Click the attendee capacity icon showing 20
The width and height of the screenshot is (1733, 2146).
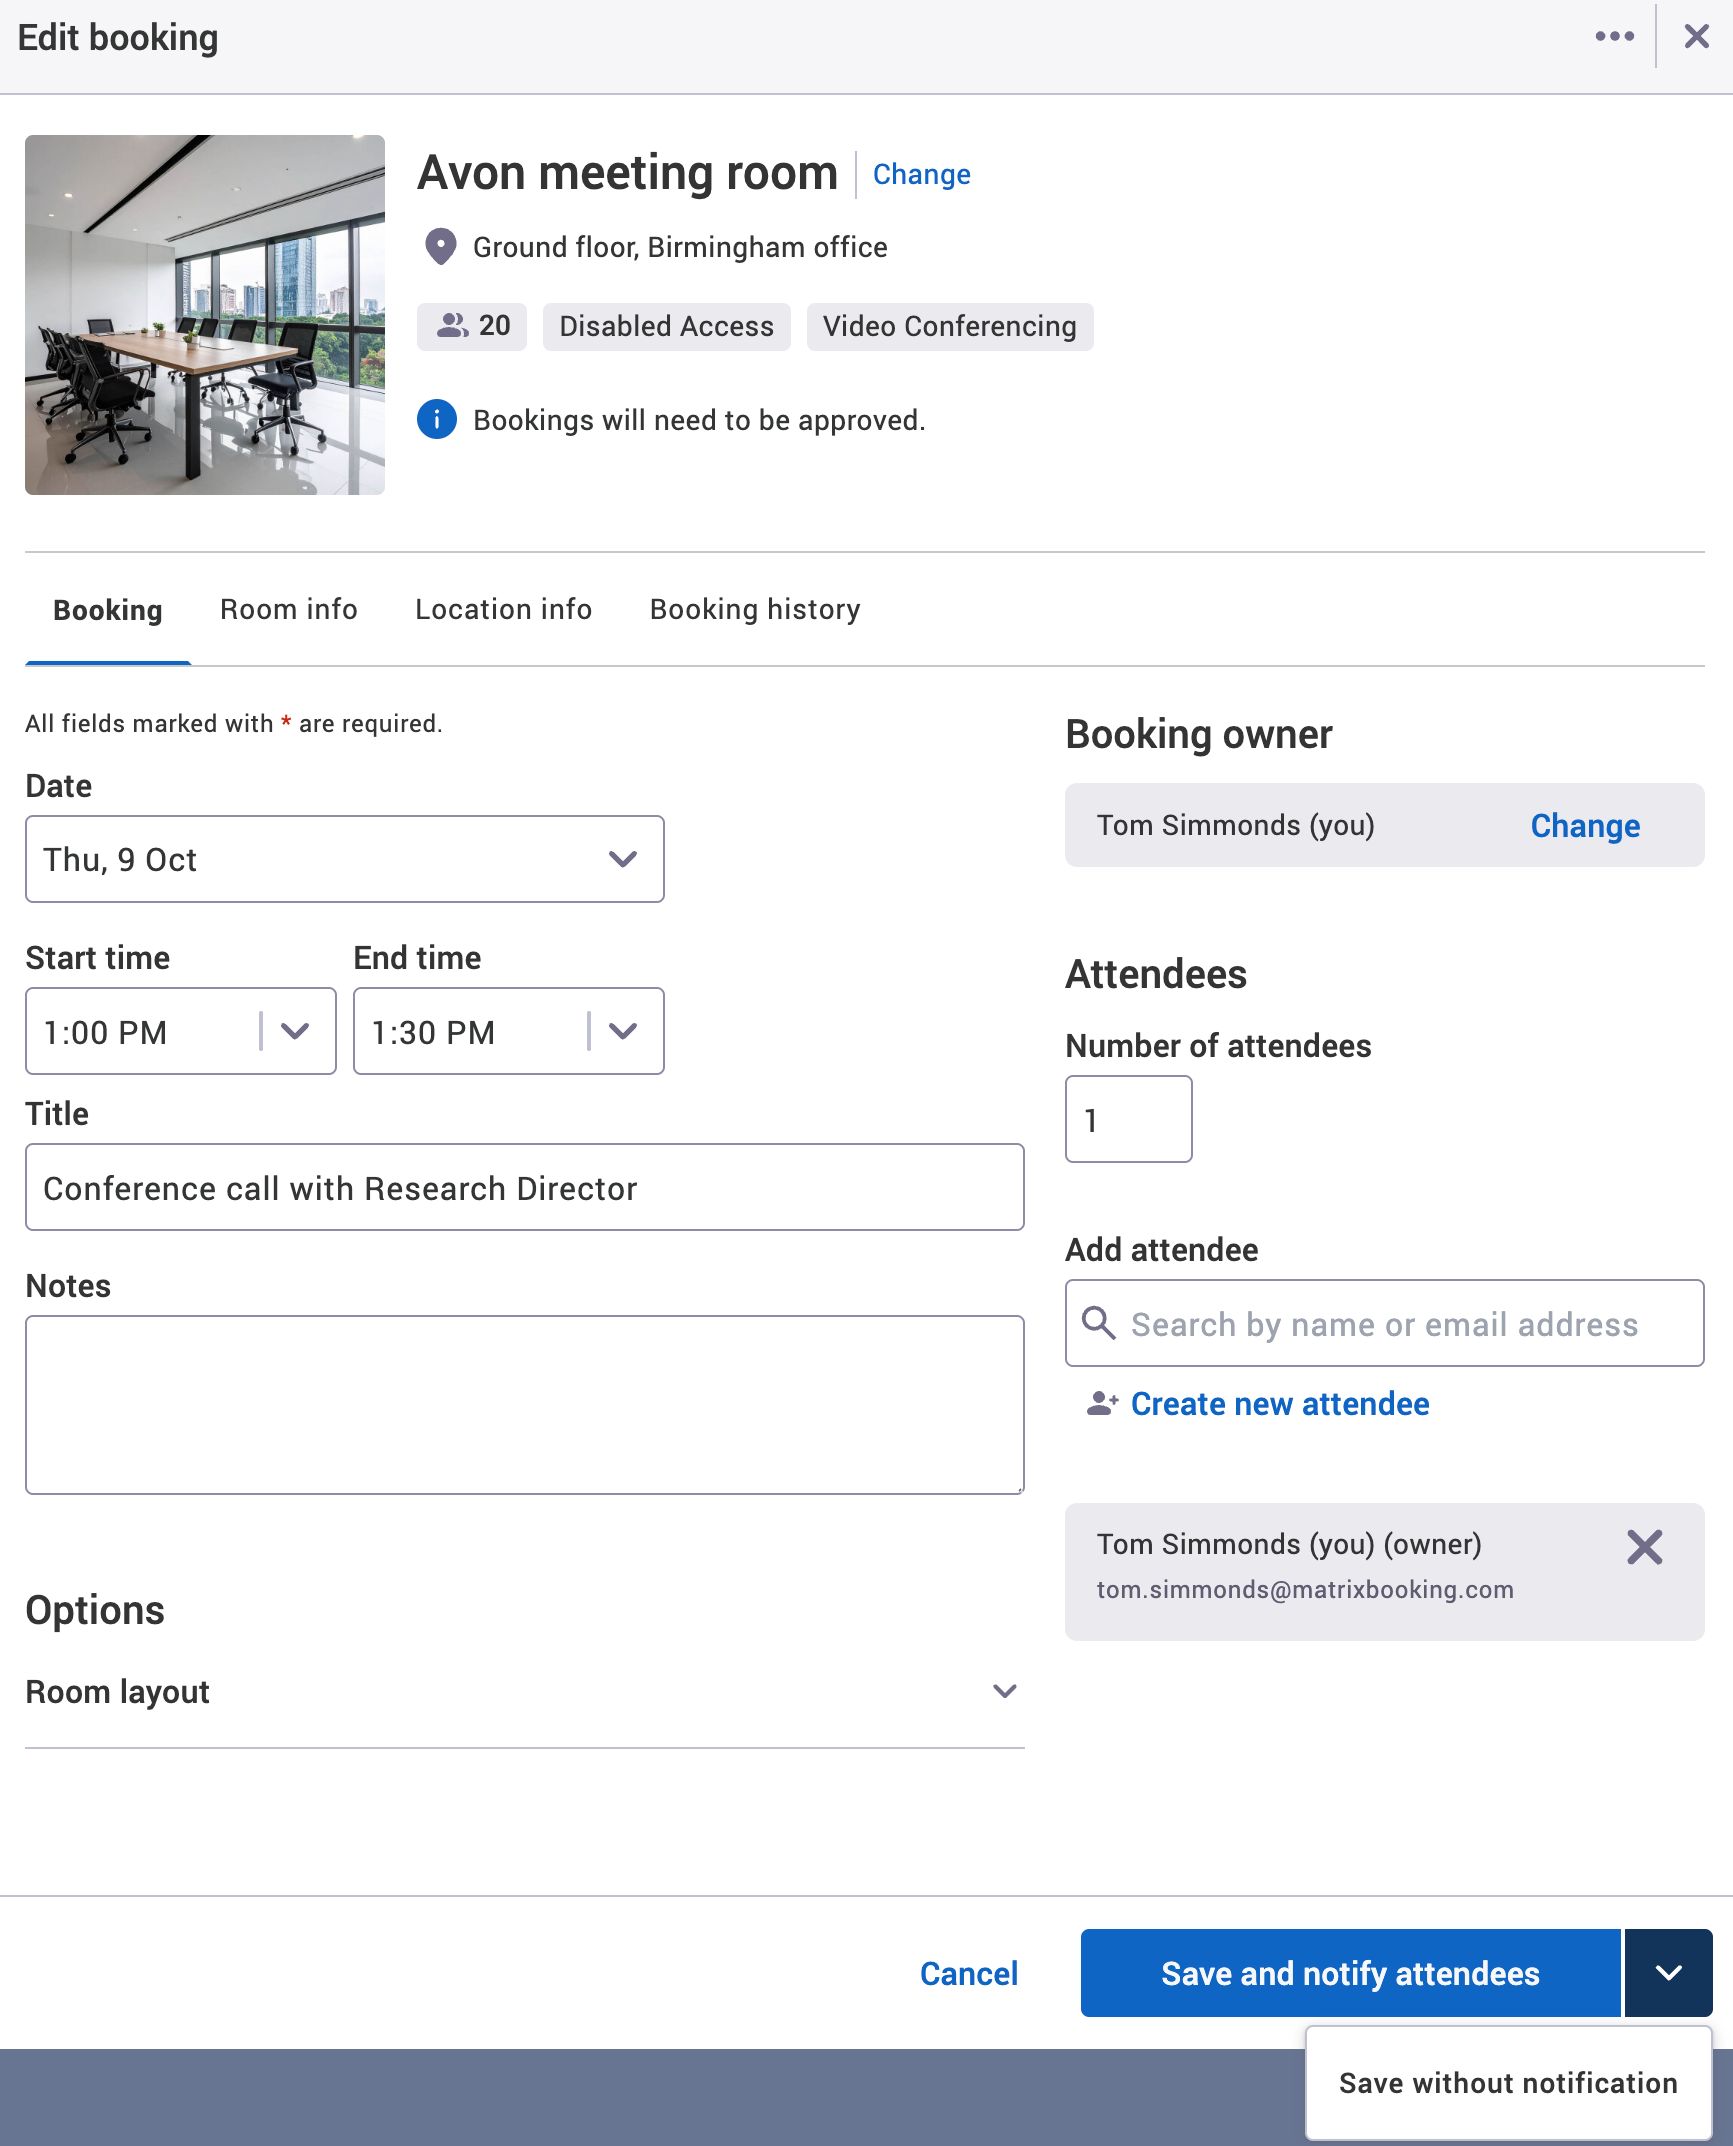(x=453, y=325)
